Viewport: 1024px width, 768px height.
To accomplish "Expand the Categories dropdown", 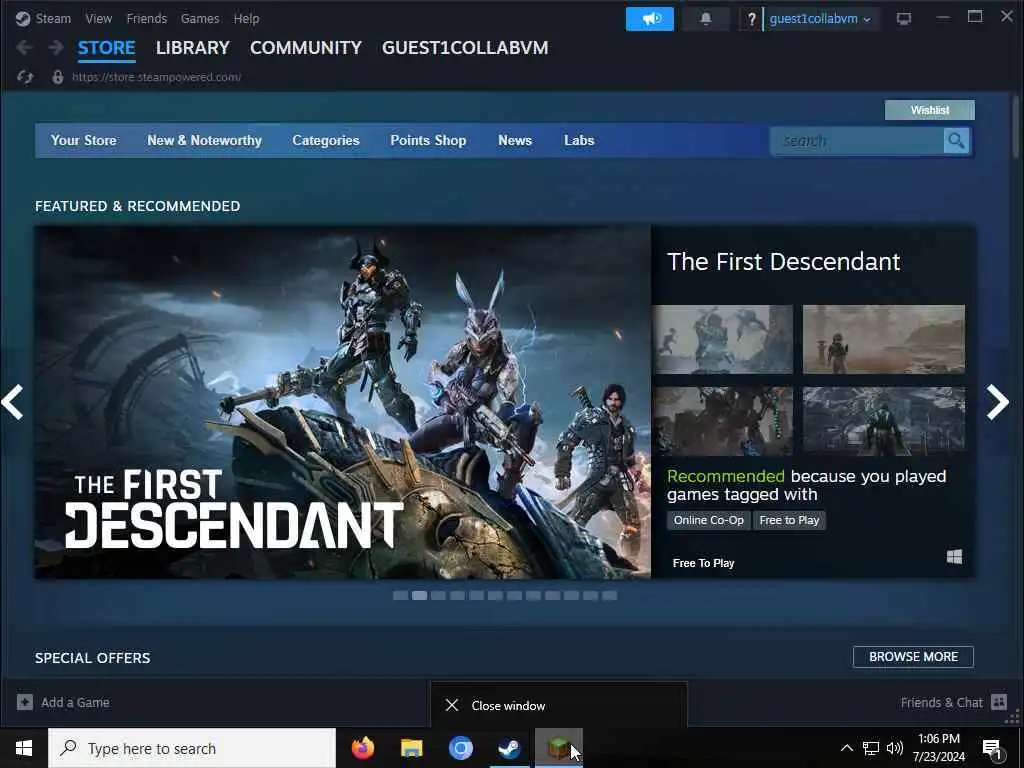I will point(326,140).
